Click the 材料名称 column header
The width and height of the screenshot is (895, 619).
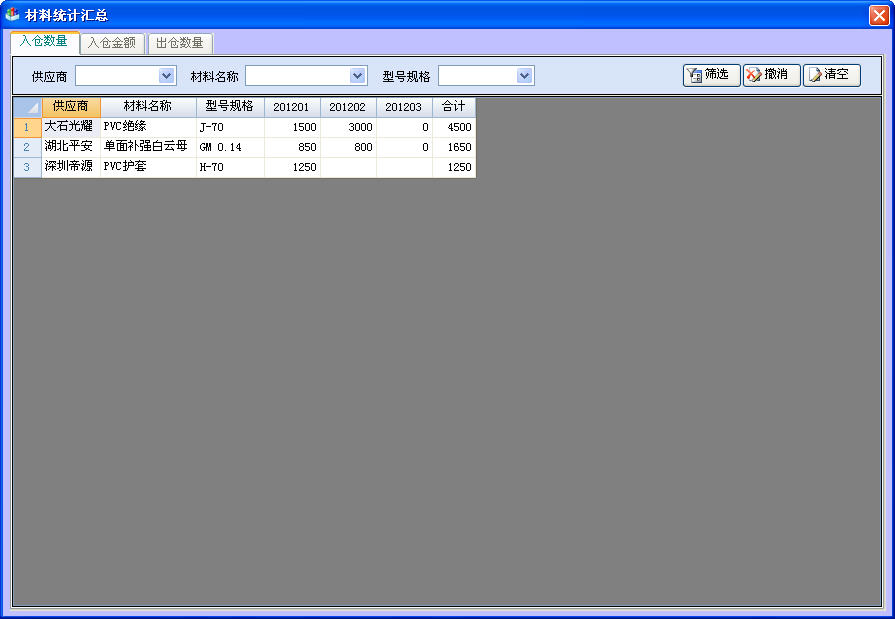coord(148,107)
